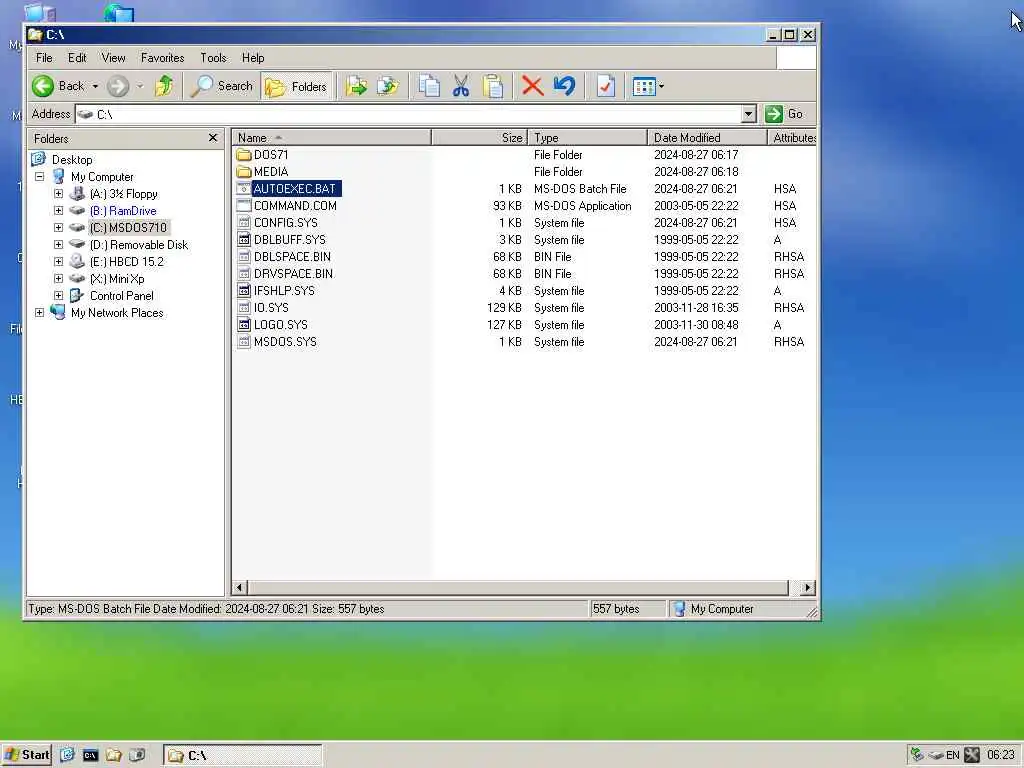Viewport: 1024px width, 768px height.
Task: Open the View menu
Action: (113, 58)
